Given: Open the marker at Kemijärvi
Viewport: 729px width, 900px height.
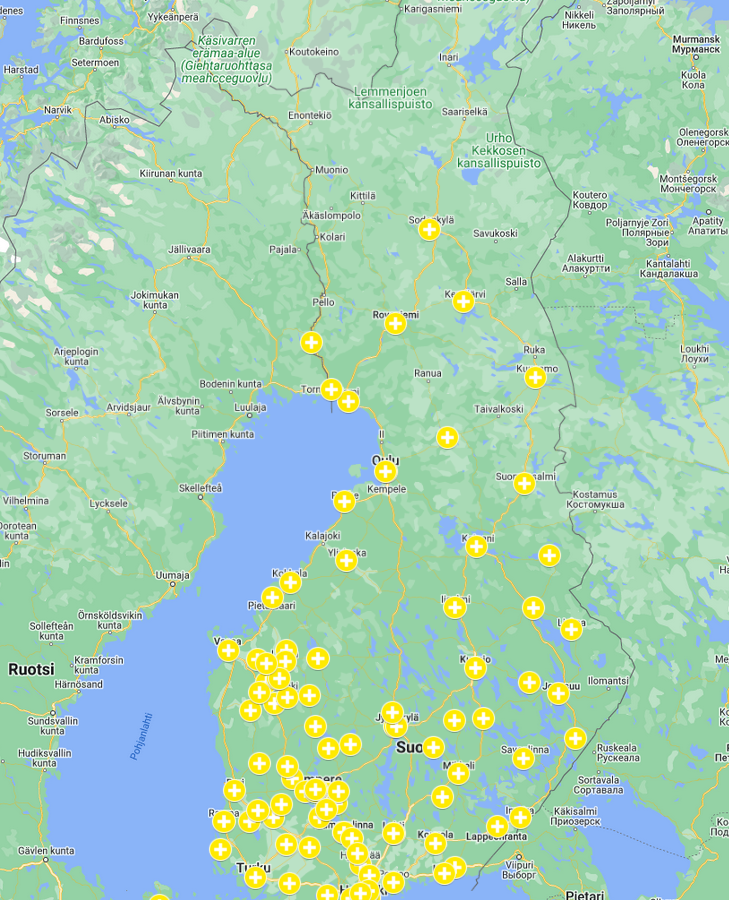Looking at the screenshot, I should click(463, 301).
